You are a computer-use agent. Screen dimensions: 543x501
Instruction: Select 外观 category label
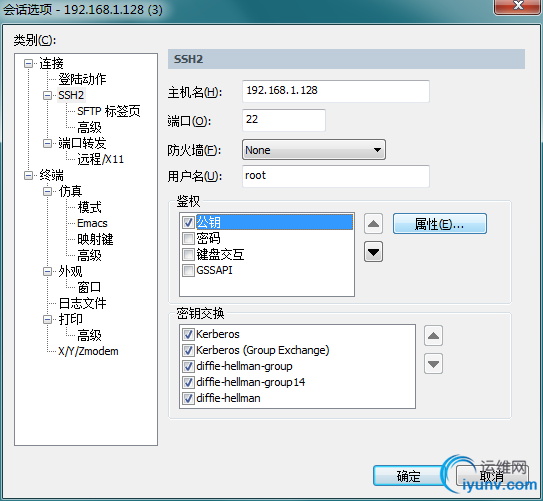point(70,271)
